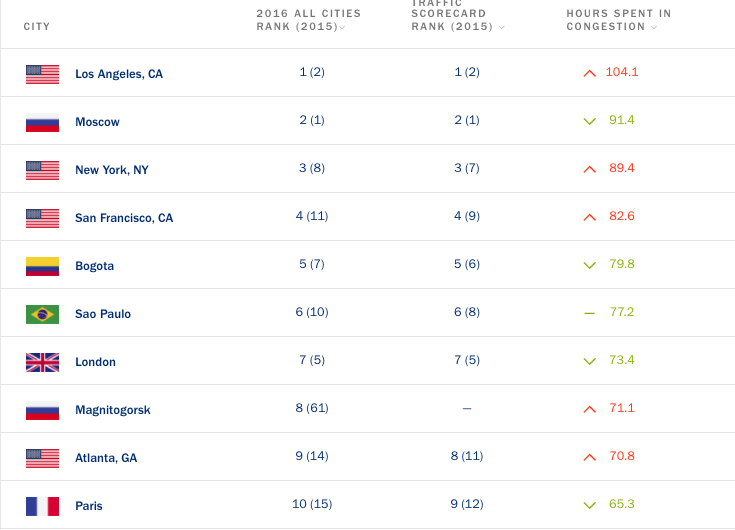Click the red up arrow for Los Angeles
The height and width of the screenshot is (530, 735).
(x=589, y=73)
